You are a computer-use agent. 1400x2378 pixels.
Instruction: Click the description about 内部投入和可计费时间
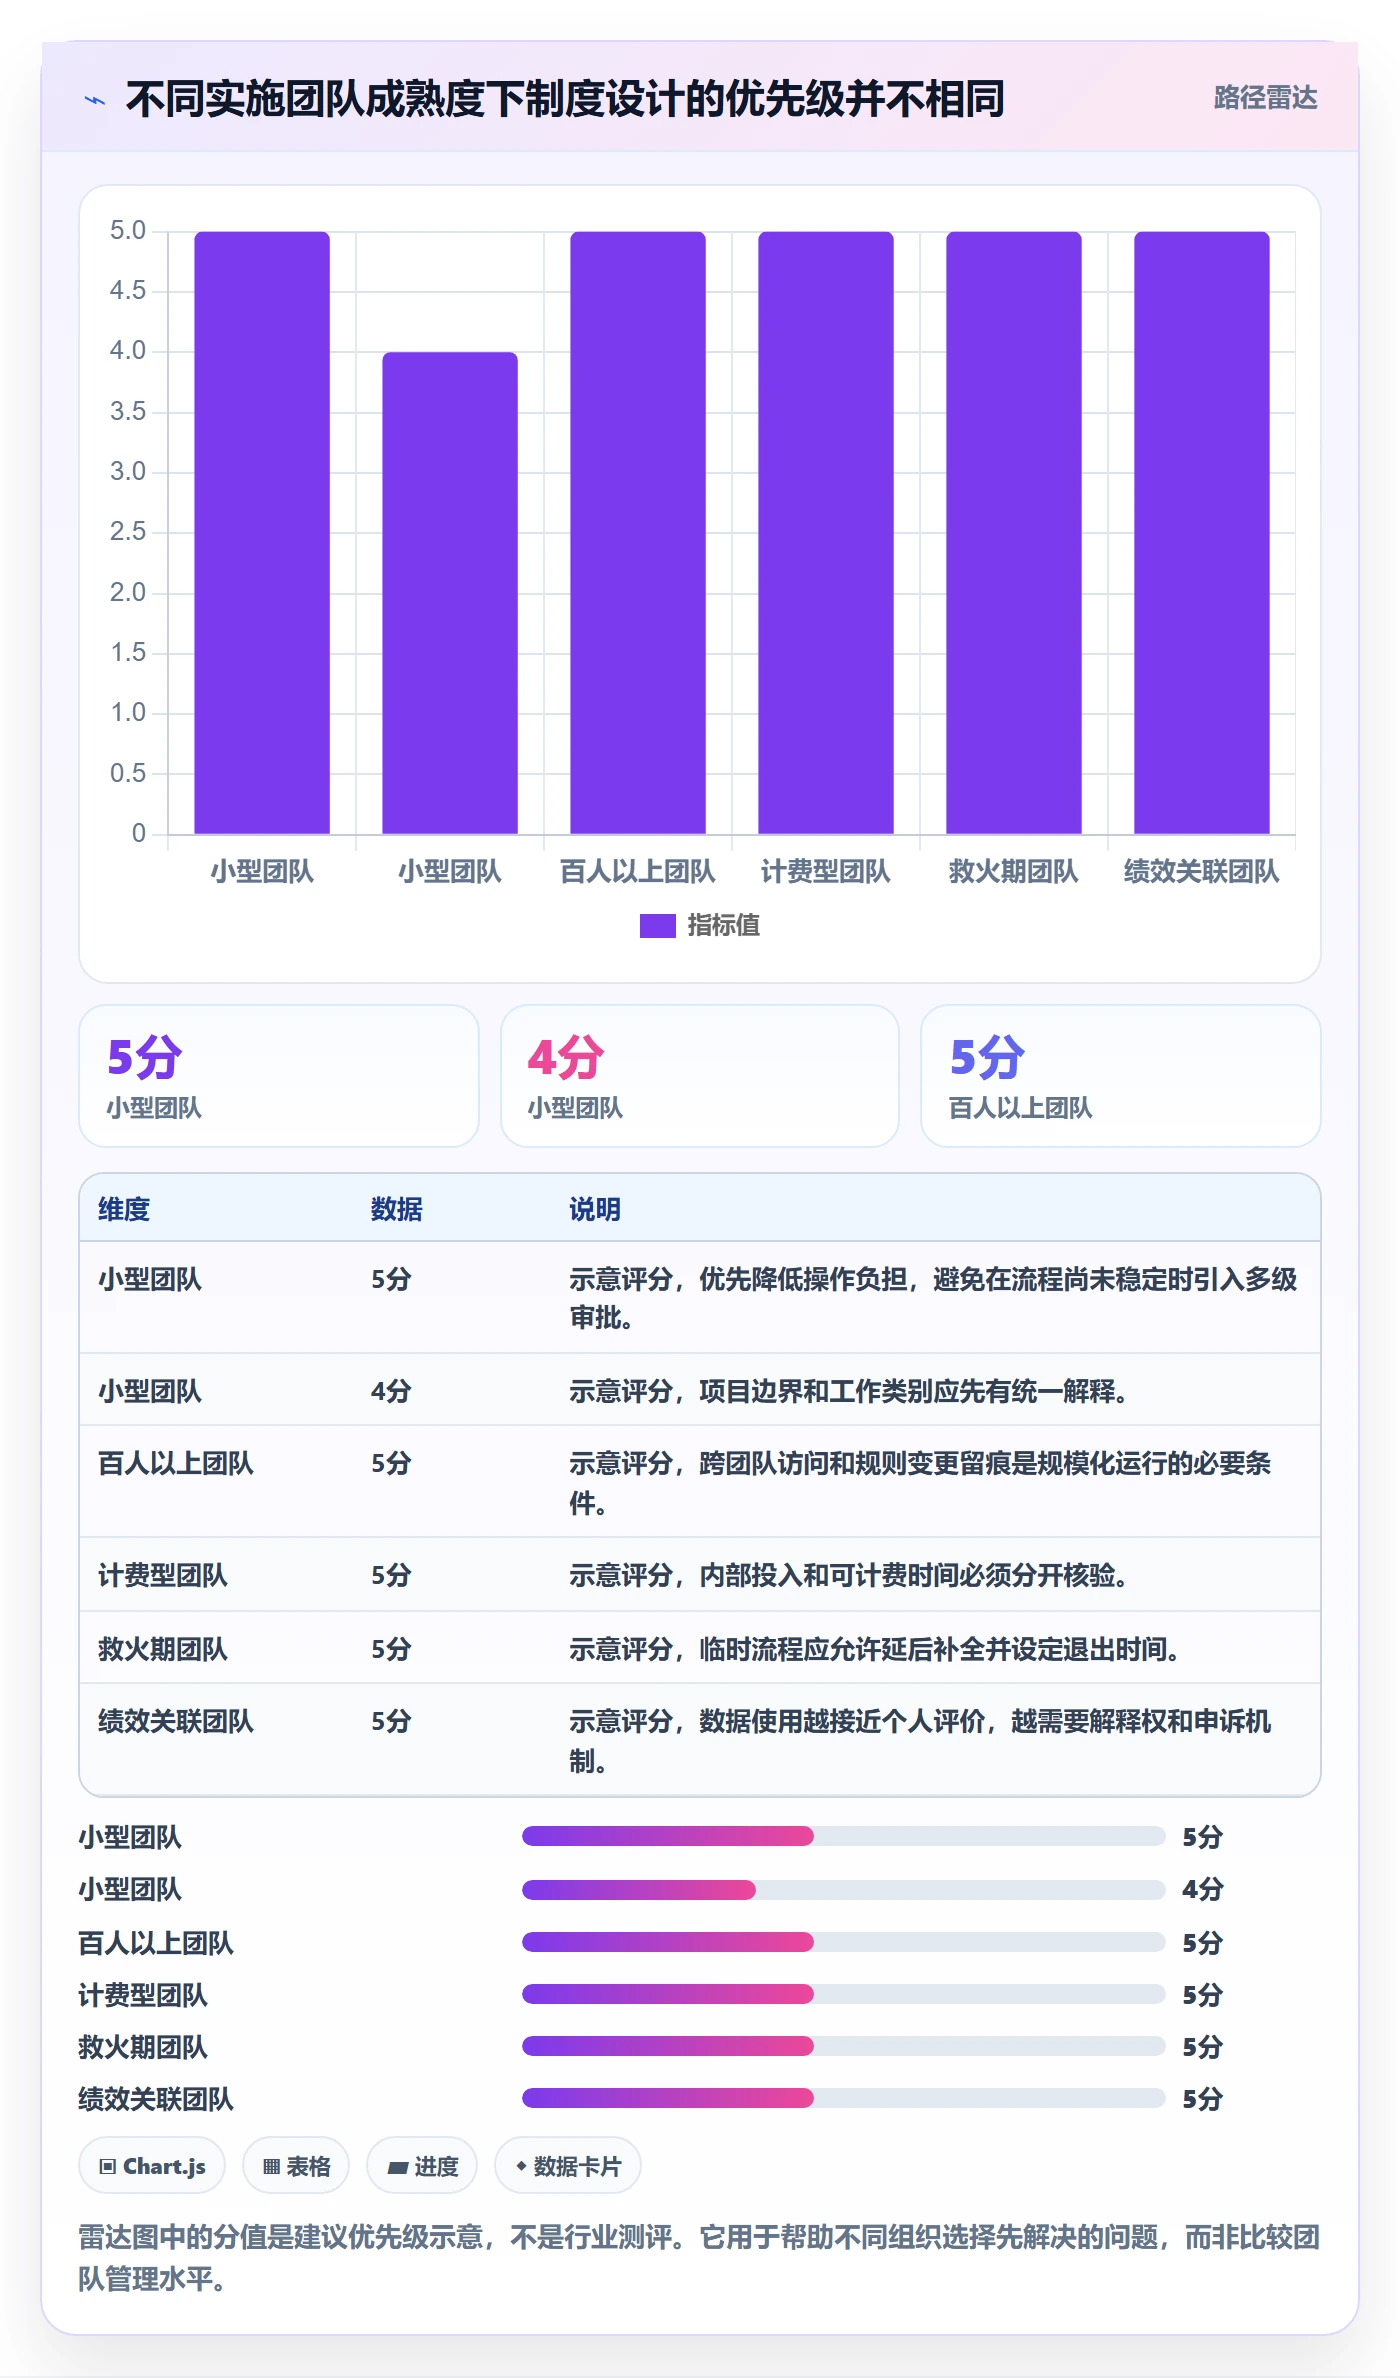pos(849,1575)
